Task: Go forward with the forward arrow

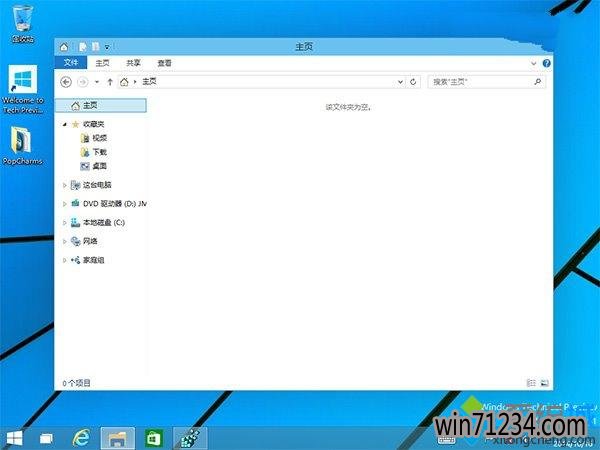Action: pos(83,82)
